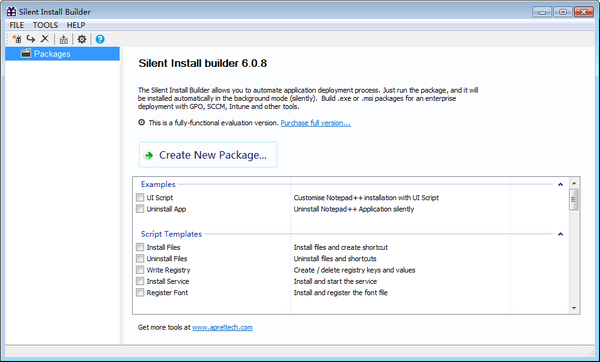Click the X delete toolbar icon
The image size is (600, 362).
45,39
